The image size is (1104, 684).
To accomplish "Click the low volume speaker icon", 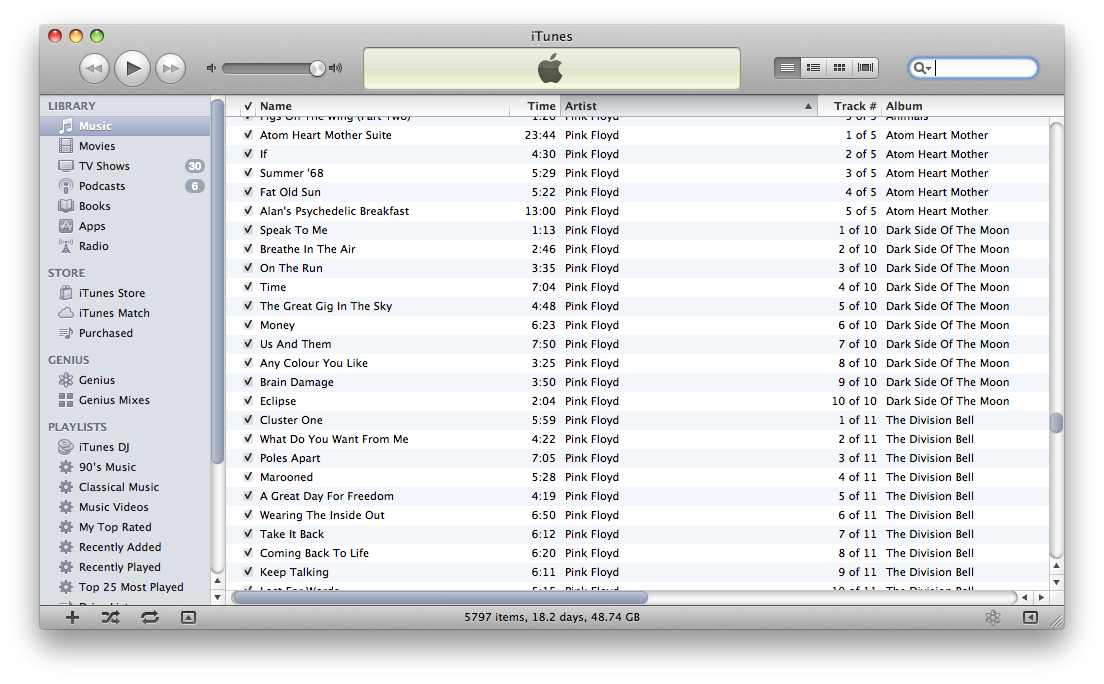I will coord(211,68).
